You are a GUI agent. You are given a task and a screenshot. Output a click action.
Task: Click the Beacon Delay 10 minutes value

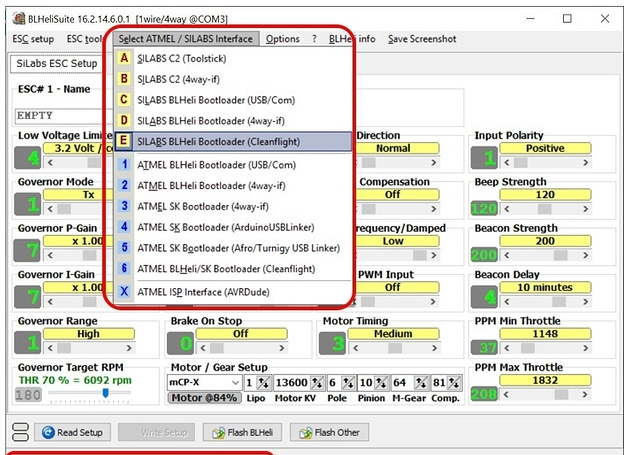coord(545,287)
